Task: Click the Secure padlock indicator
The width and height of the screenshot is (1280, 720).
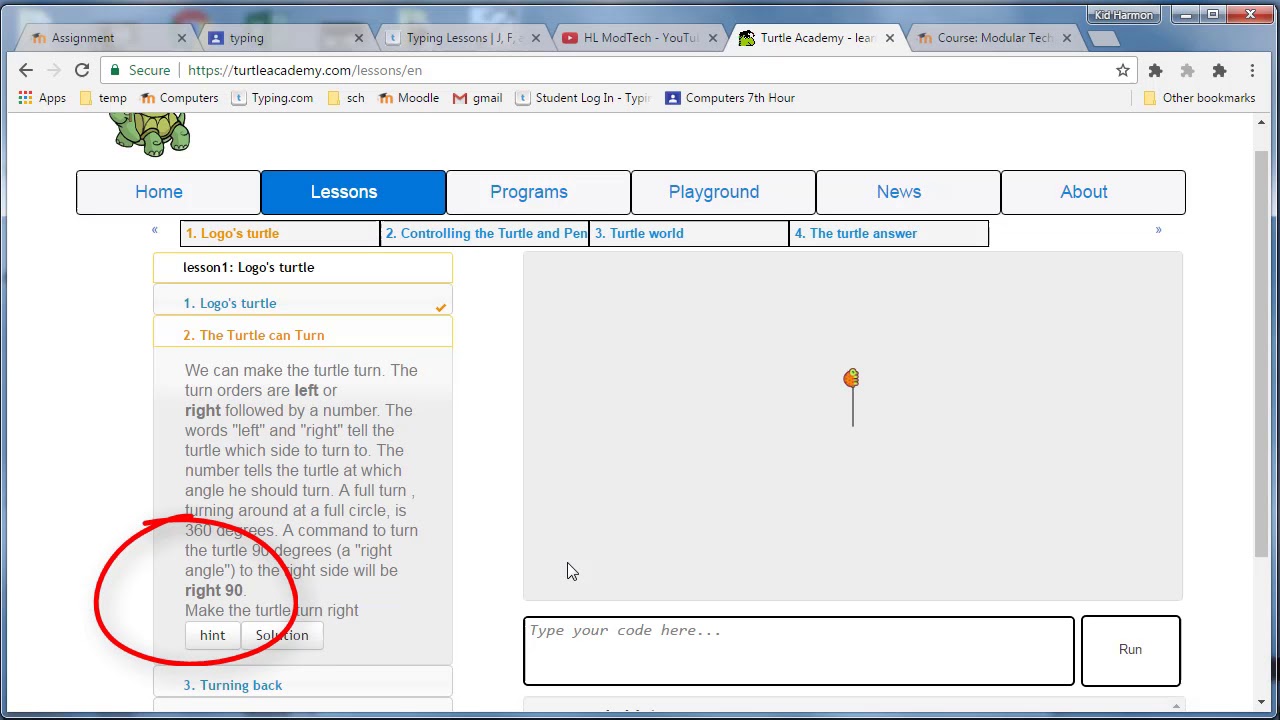Action: click(140, 70)
